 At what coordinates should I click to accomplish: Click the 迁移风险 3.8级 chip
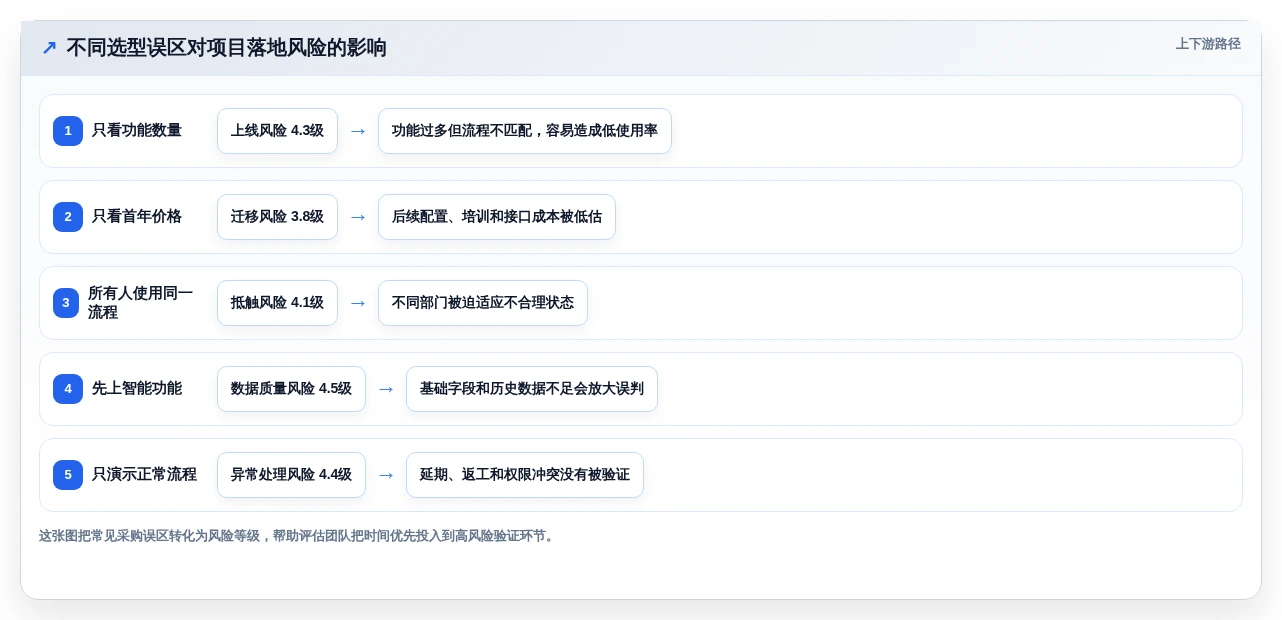pos(277,217)
